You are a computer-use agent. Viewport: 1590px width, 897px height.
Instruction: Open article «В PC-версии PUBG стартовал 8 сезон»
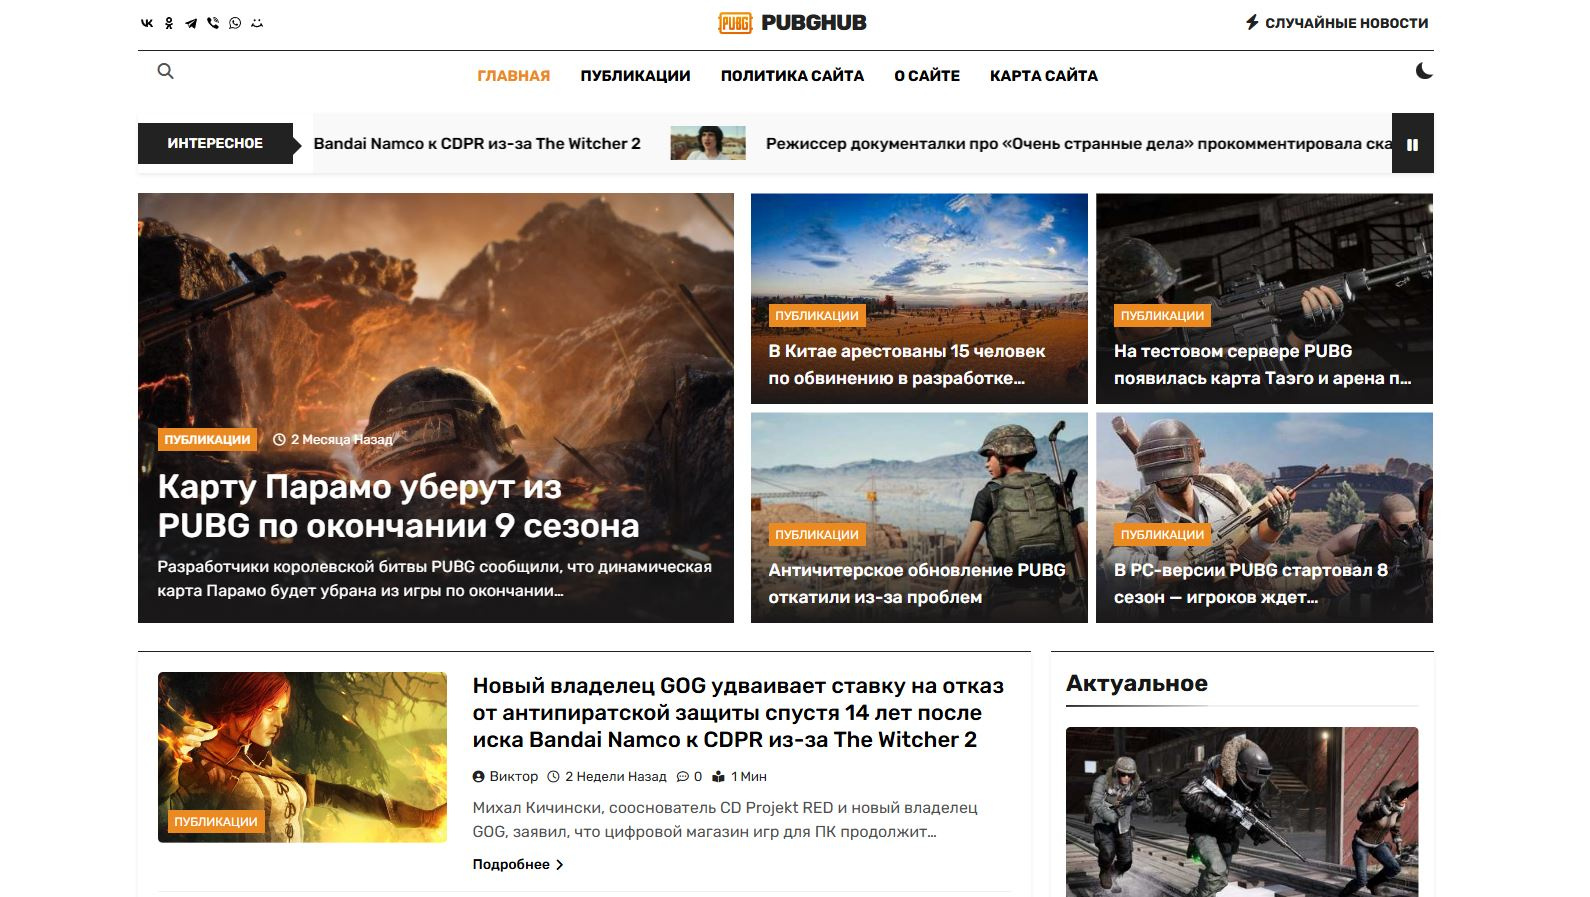coord(1251,584)
